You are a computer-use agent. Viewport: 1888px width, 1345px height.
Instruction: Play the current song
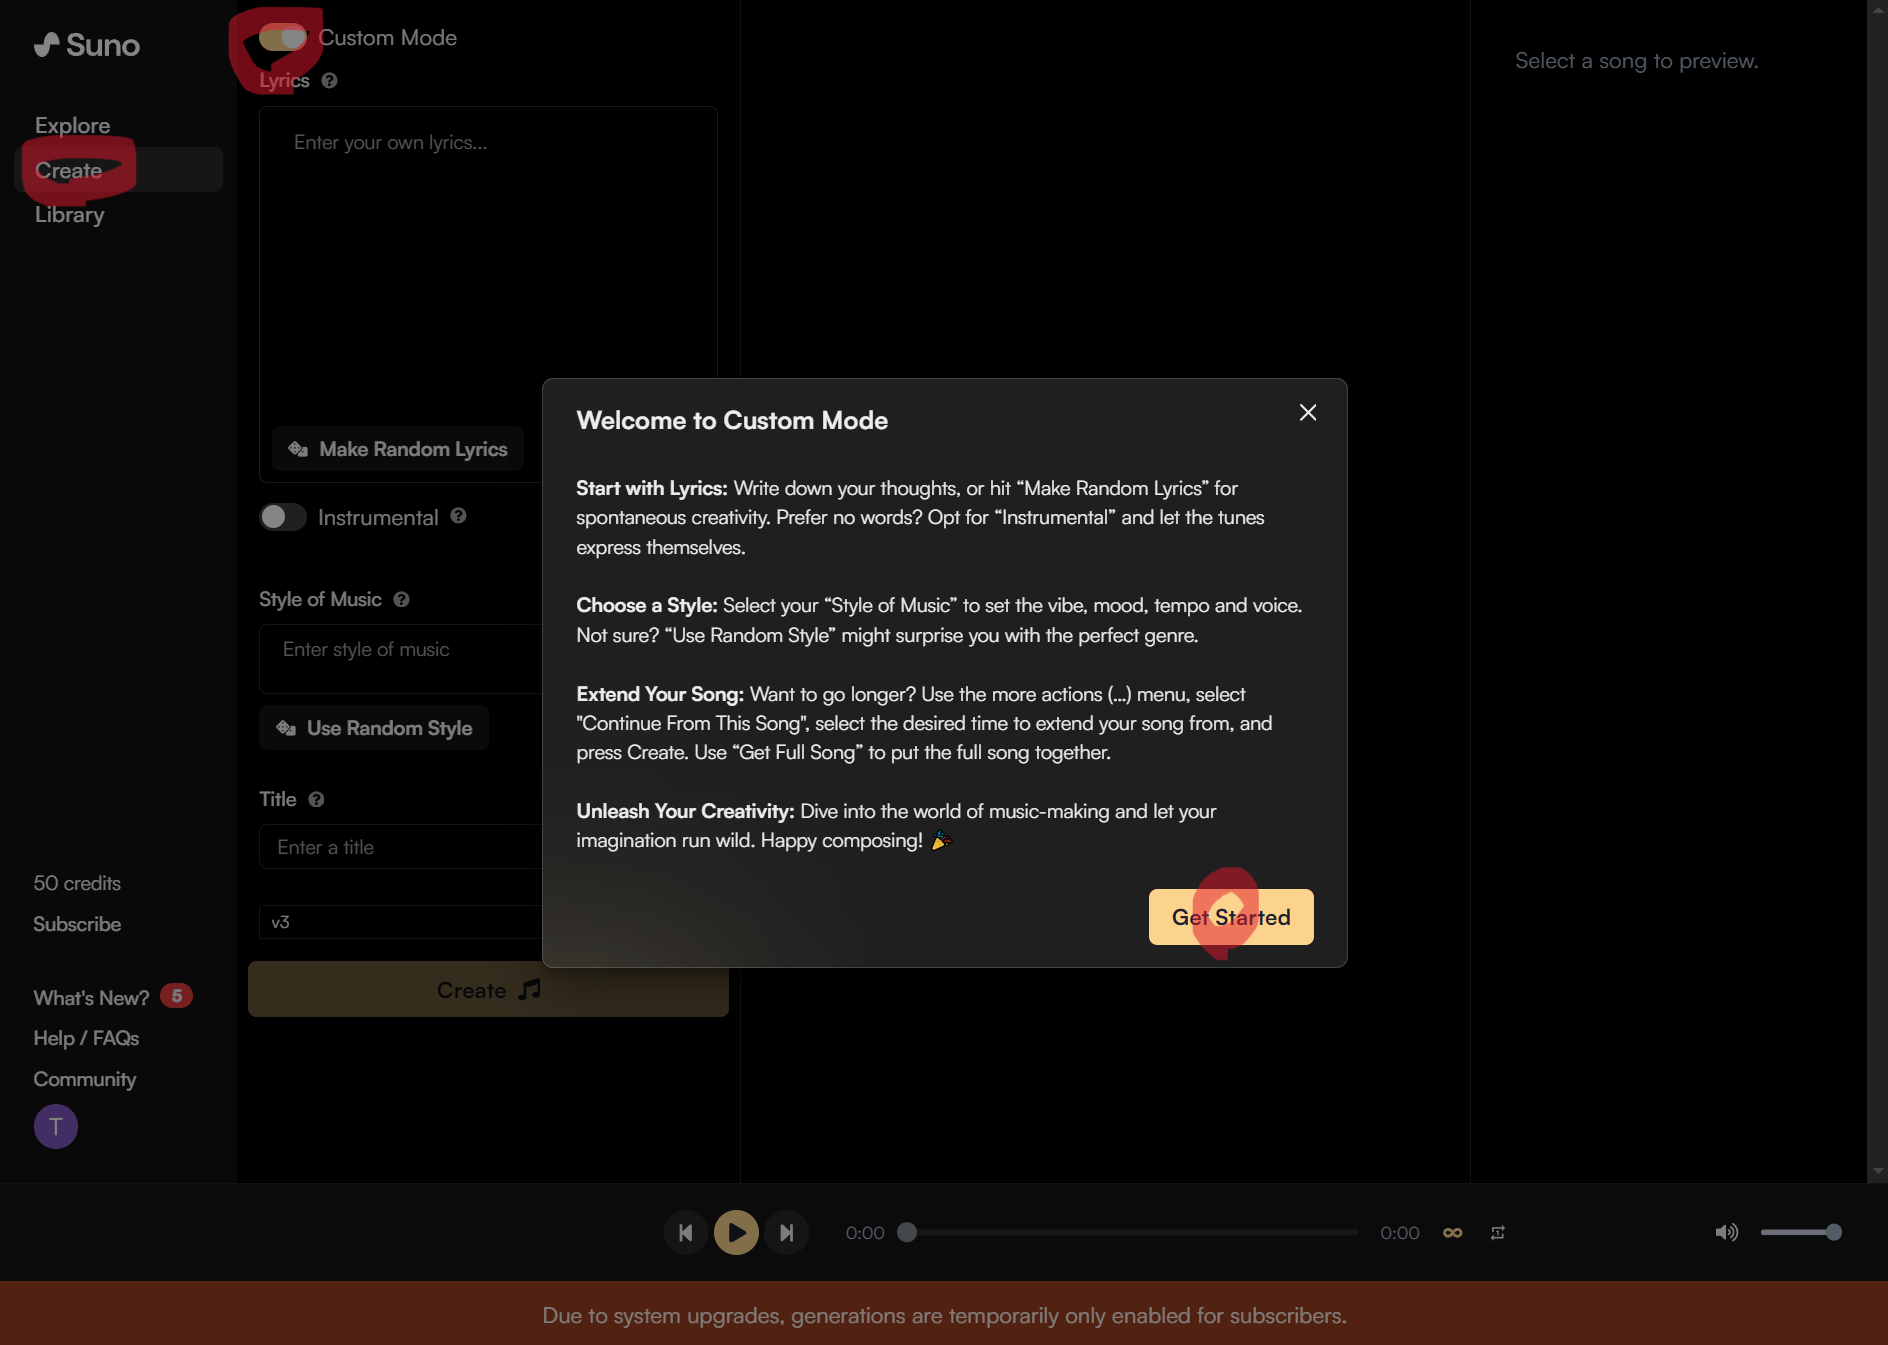(x=736, y=1232)
